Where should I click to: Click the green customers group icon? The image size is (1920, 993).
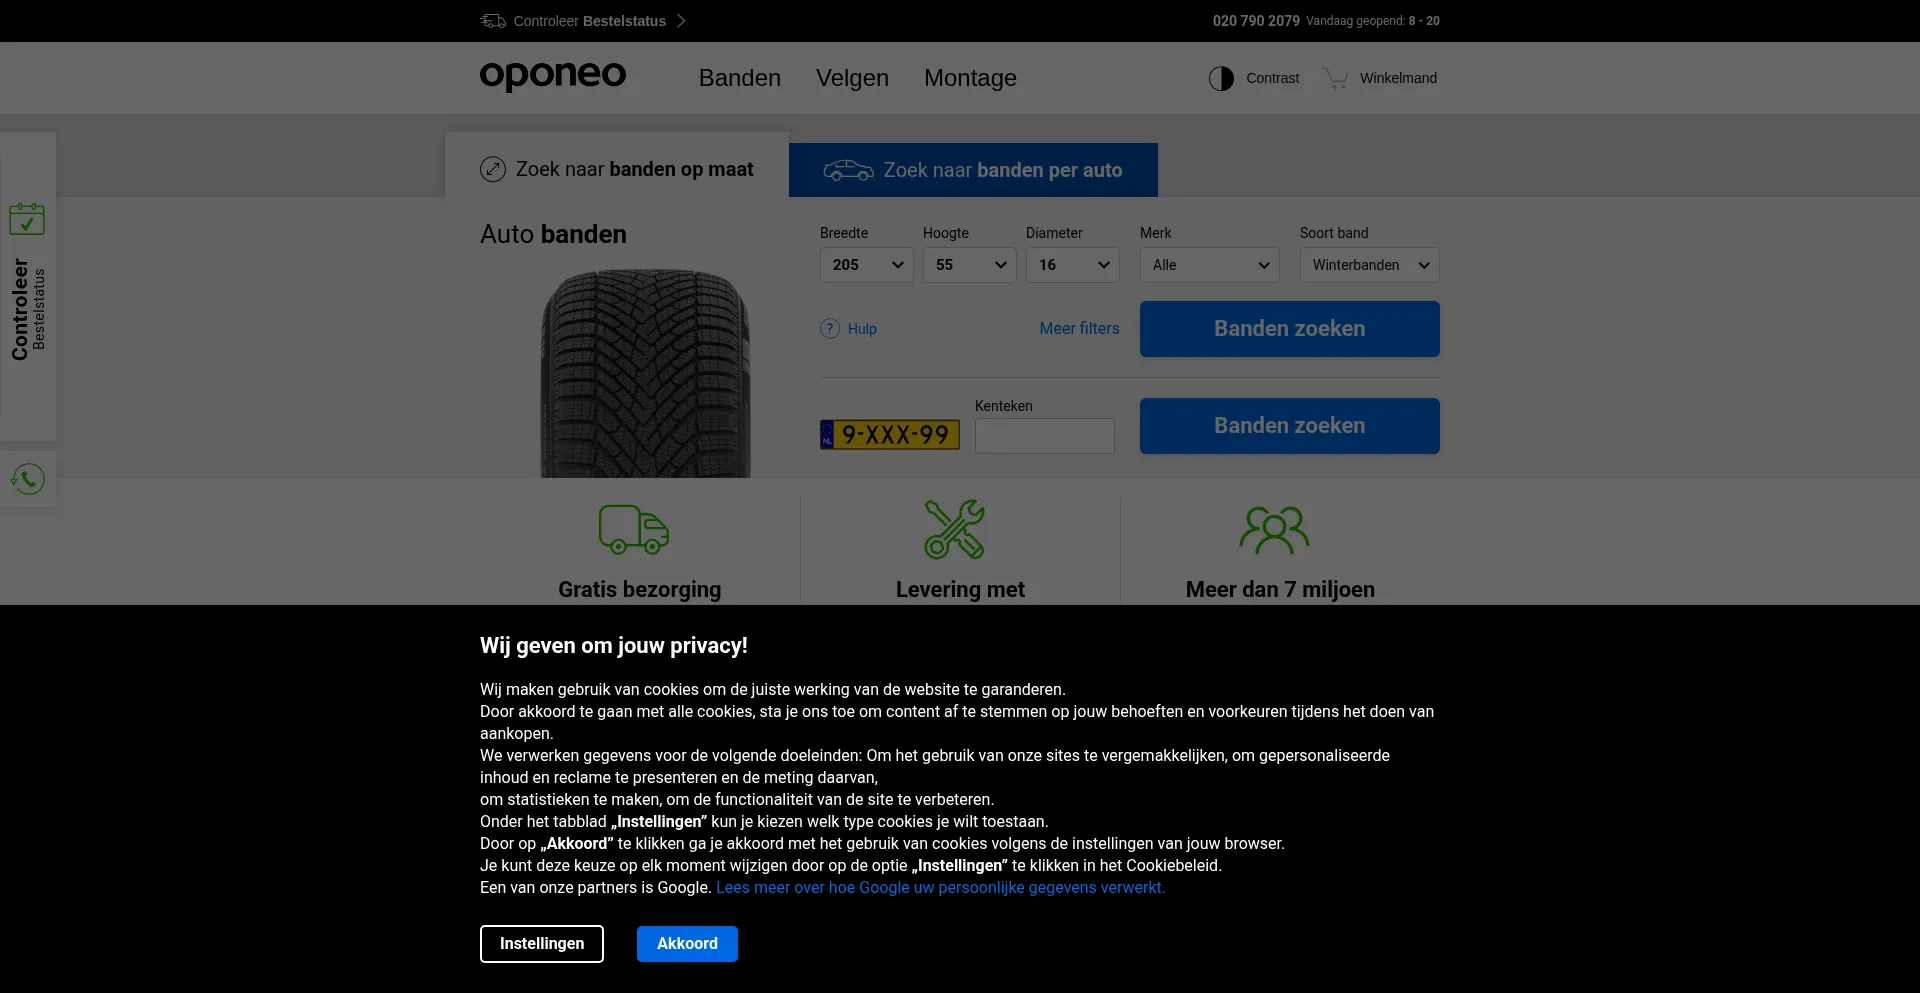(x=1274, y=530)
